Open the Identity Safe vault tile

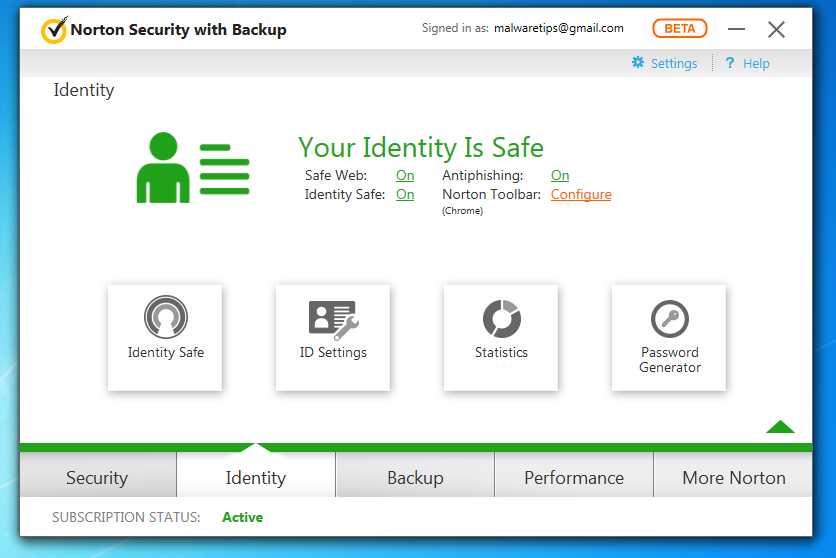tap(165, 337)
